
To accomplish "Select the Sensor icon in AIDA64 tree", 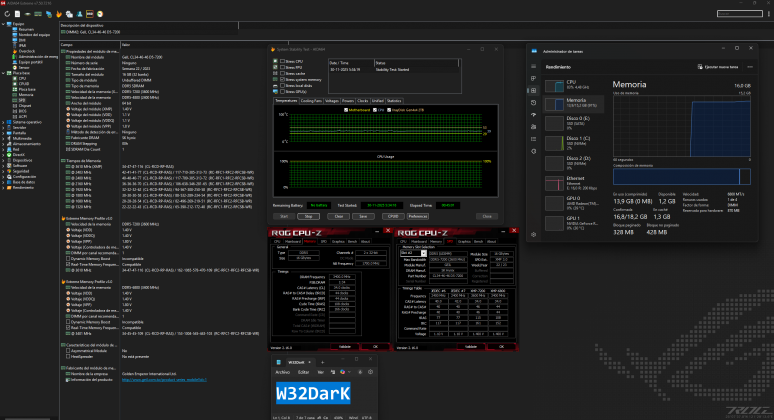I will tap(16, 66).
